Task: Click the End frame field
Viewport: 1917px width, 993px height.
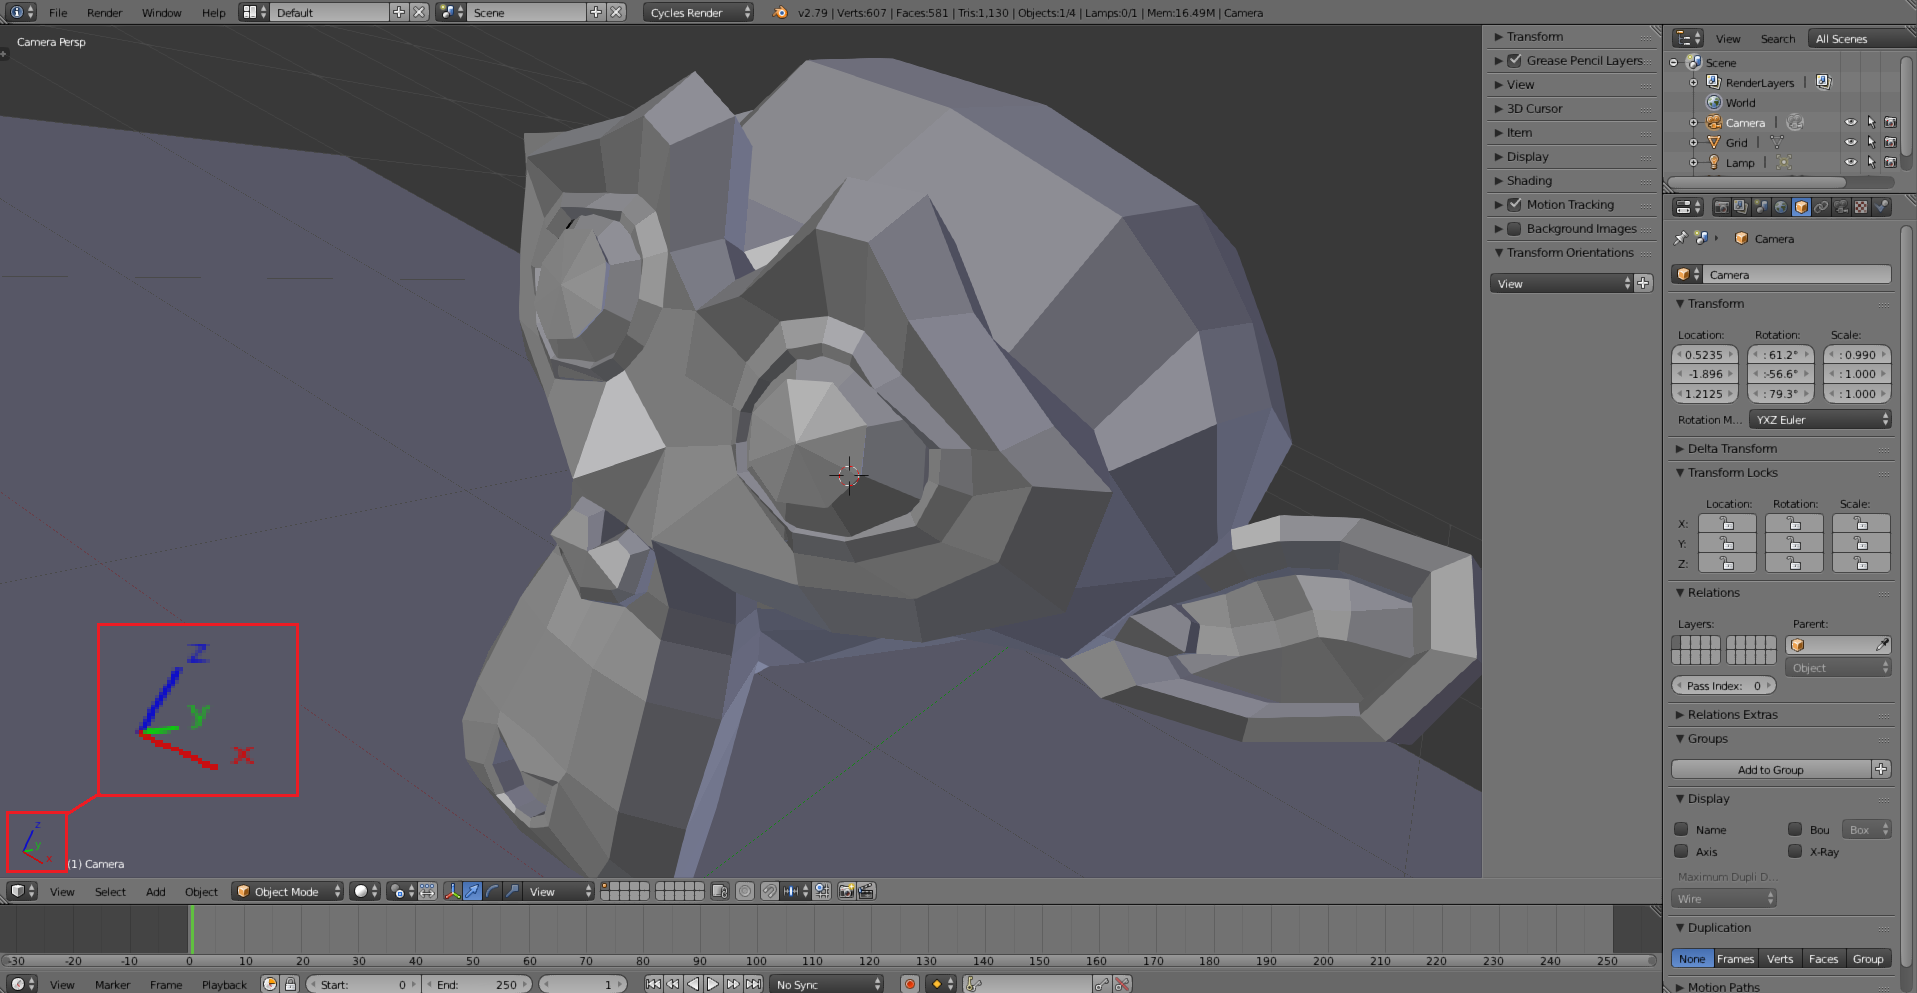Action: 477,984
